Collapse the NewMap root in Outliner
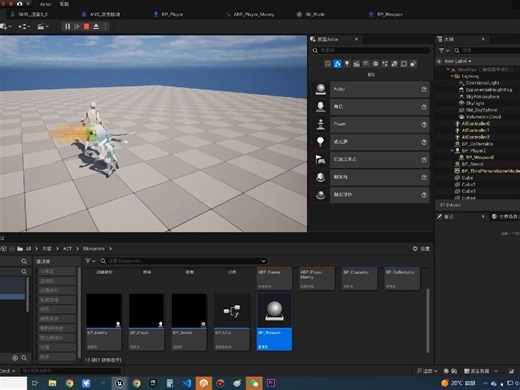Viewport: 520px width, 390px height. 448,69
